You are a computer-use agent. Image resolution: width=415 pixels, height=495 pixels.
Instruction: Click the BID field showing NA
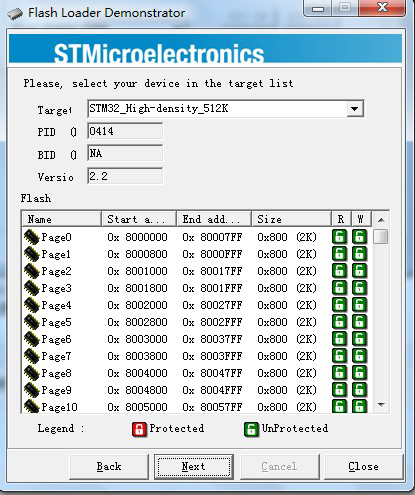click(125, 153)
